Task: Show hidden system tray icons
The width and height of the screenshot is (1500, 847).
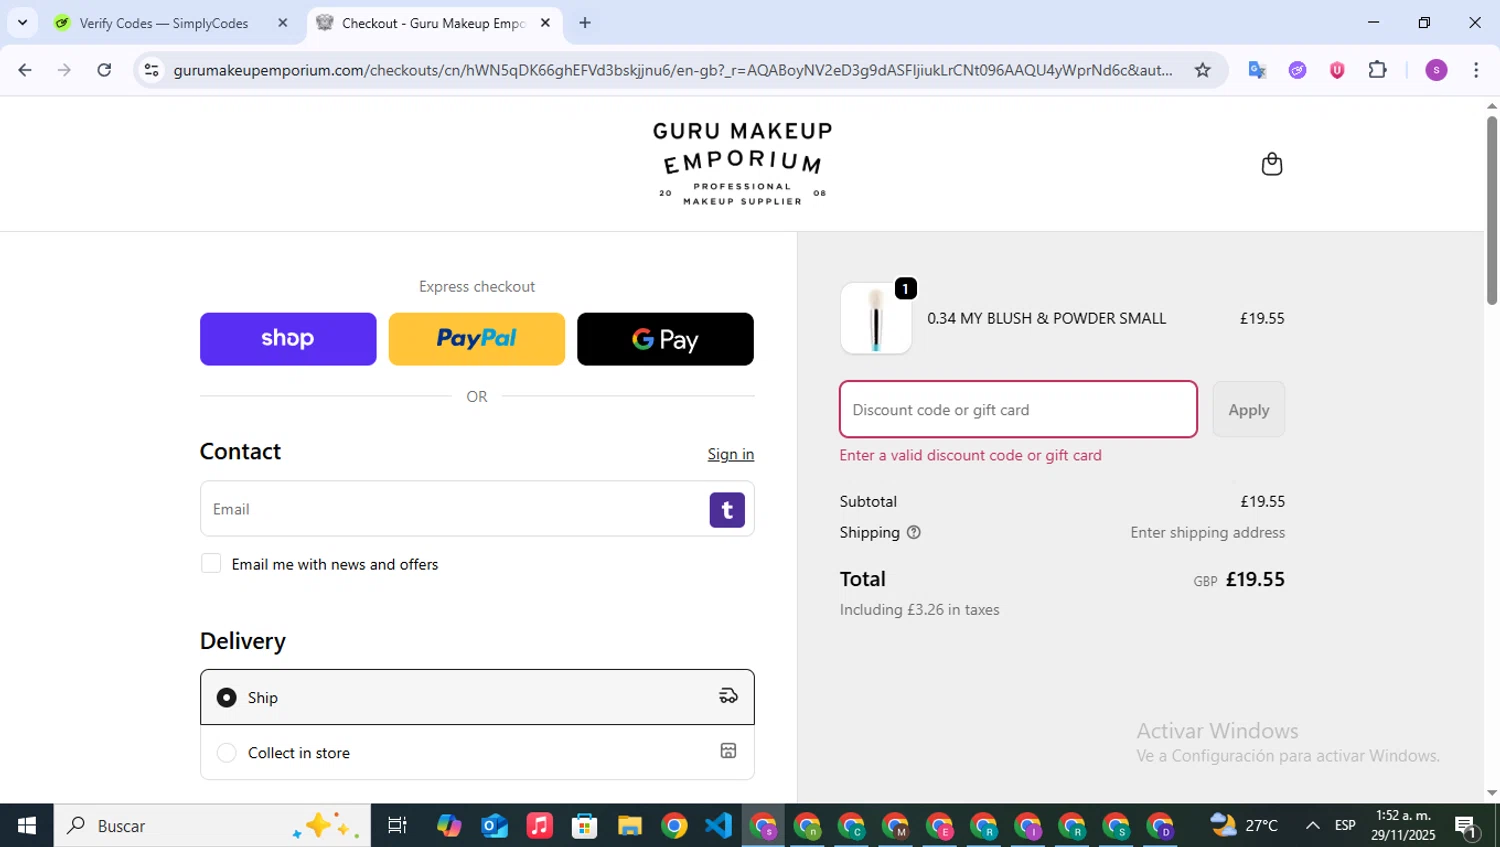Action: [1313, 825]
